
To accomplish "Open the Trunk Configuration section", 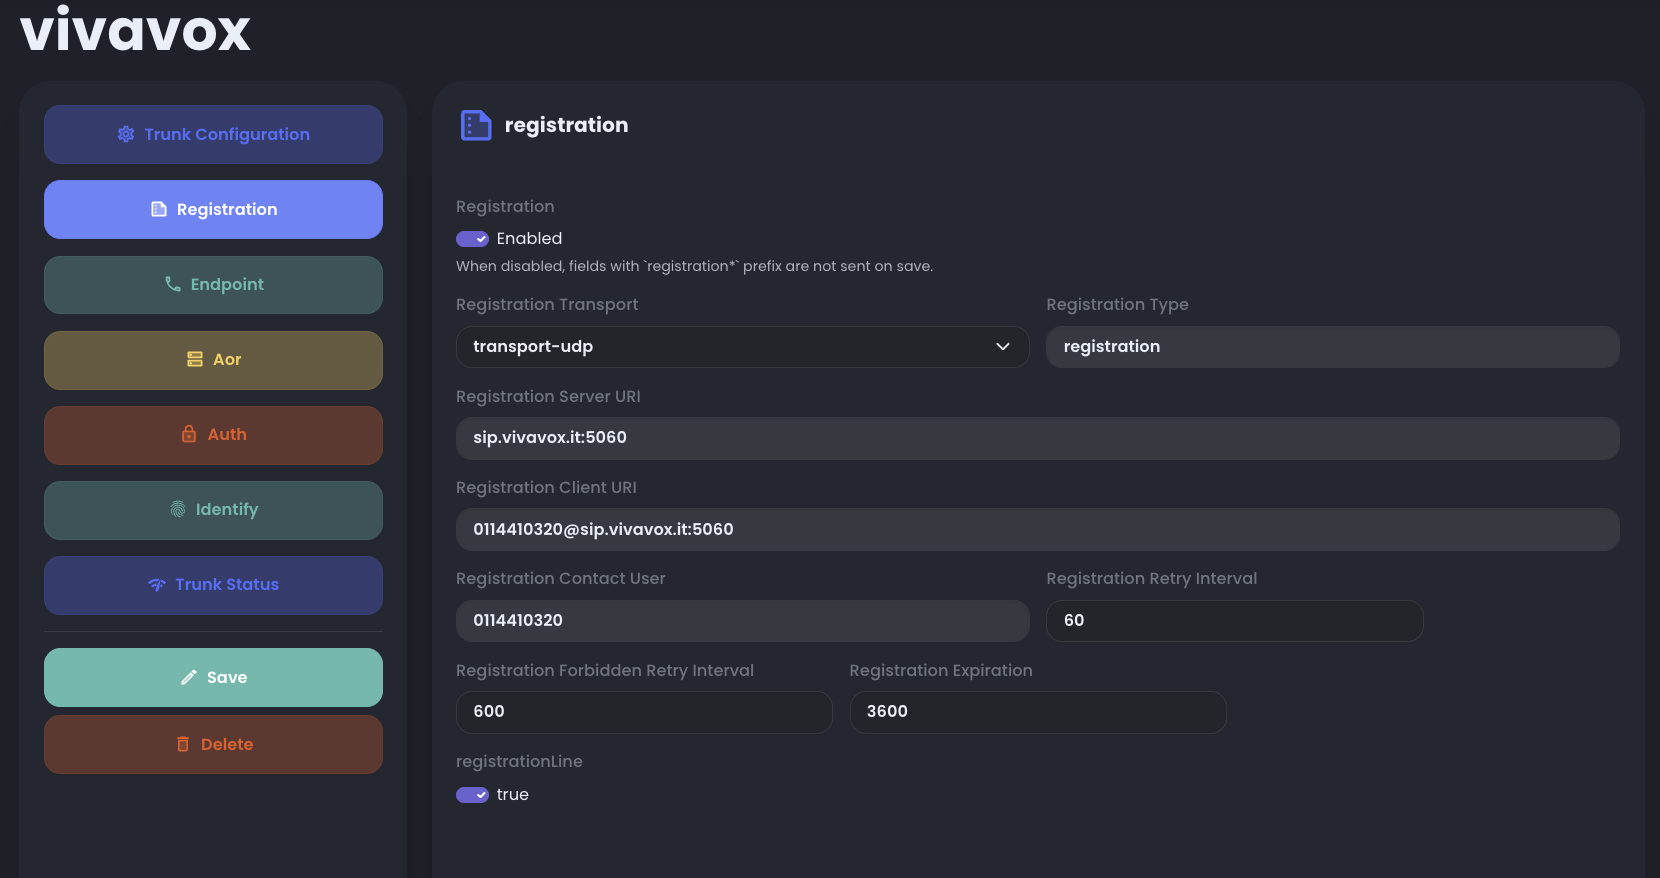I will click(x=213, y=134).
